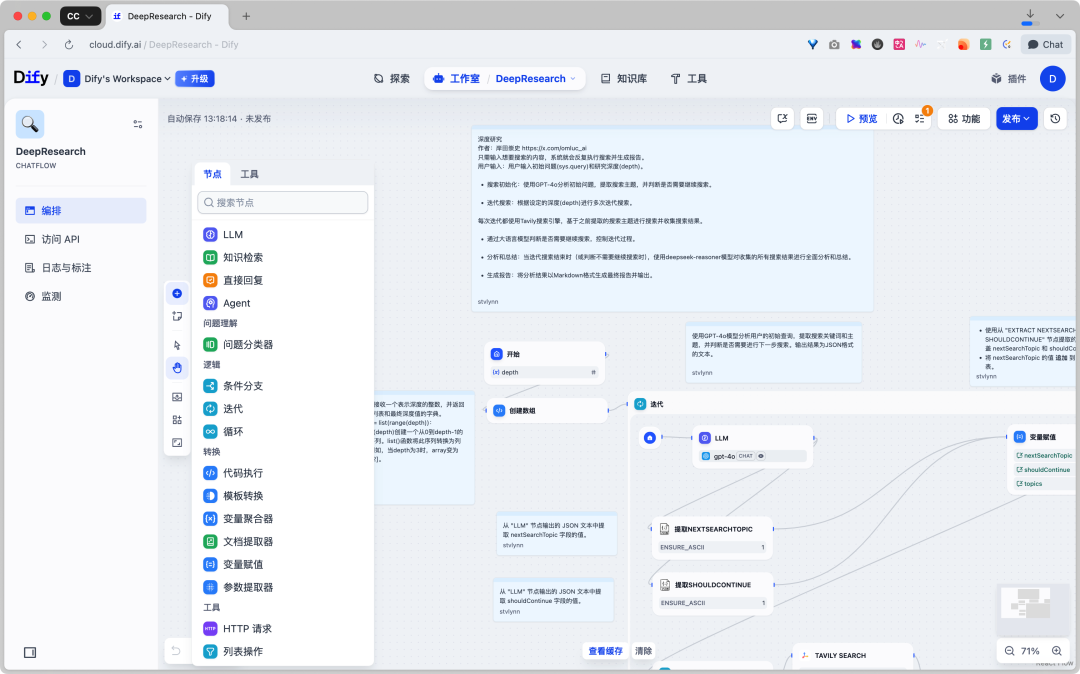Click the add node plus button
1080x674 pixels.
tap(177, 293)
